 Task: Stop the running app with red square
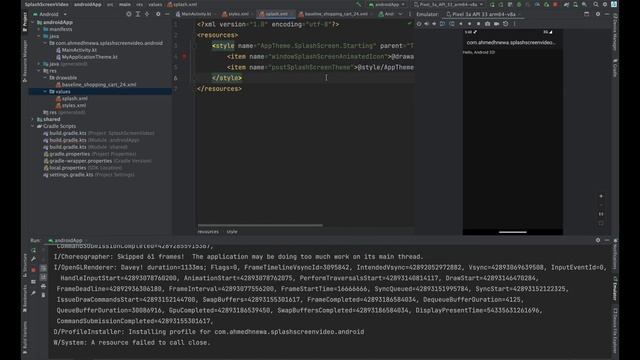point(555,4)
